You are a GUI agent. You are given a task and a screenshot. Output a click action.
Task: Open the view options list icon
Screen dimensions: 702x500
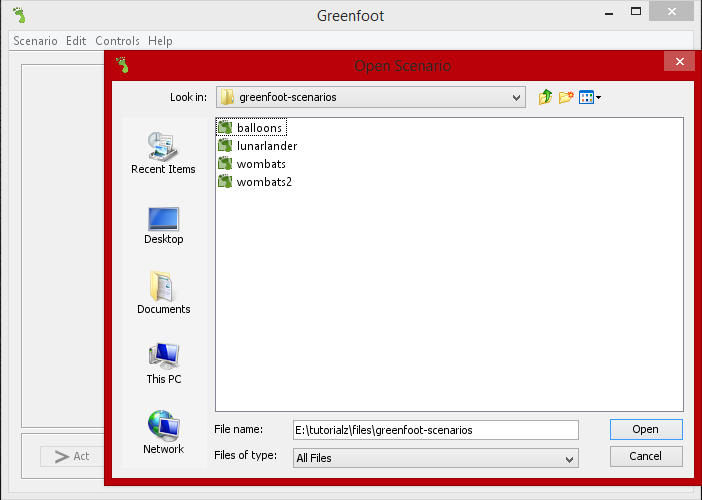pyautogui.click(x=590, y=97)
